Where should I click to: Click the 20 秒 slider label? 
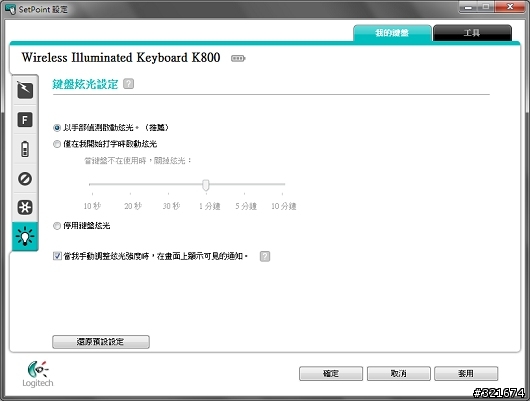click(133, 206)
